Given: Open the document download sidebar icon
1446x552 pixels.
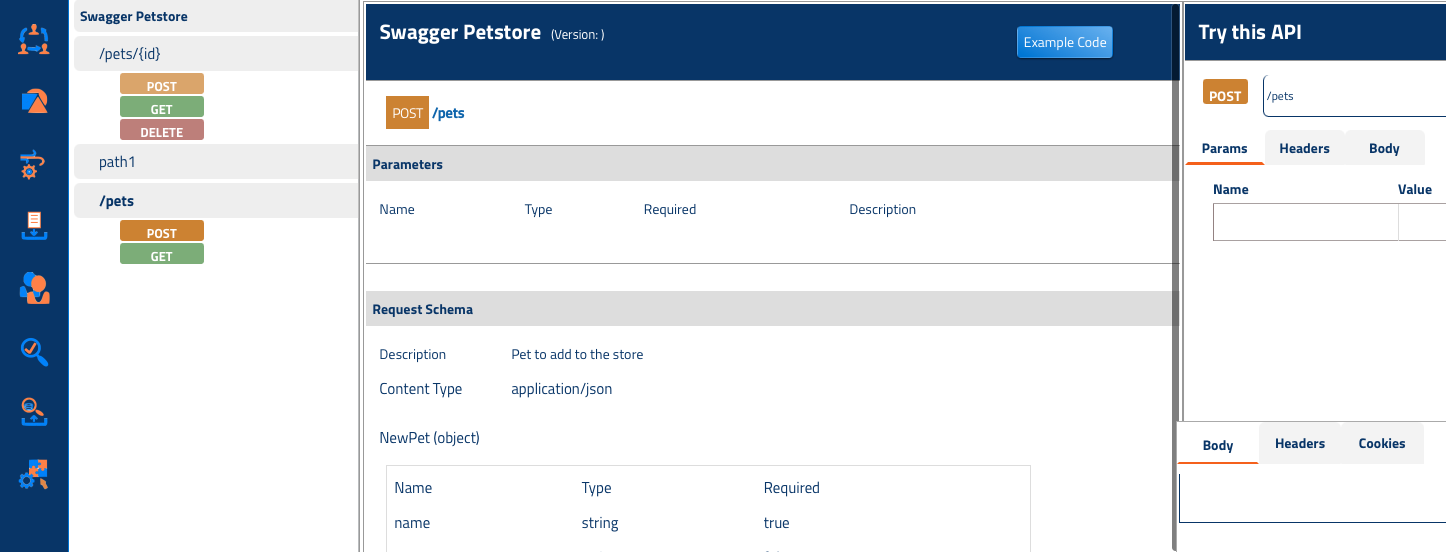Looking at the screenshot, I should point(34,226).
